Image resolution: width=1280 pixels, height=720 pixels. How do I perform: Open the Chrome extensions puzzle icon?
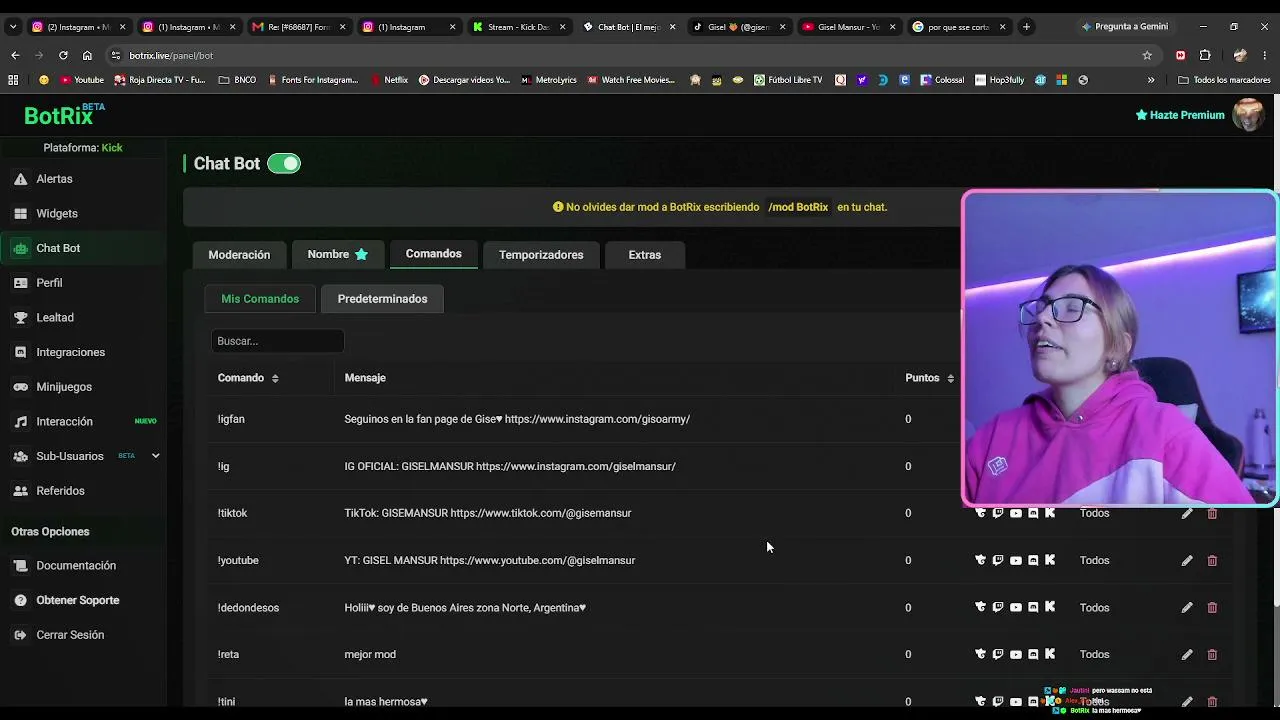click(1205, 55)
